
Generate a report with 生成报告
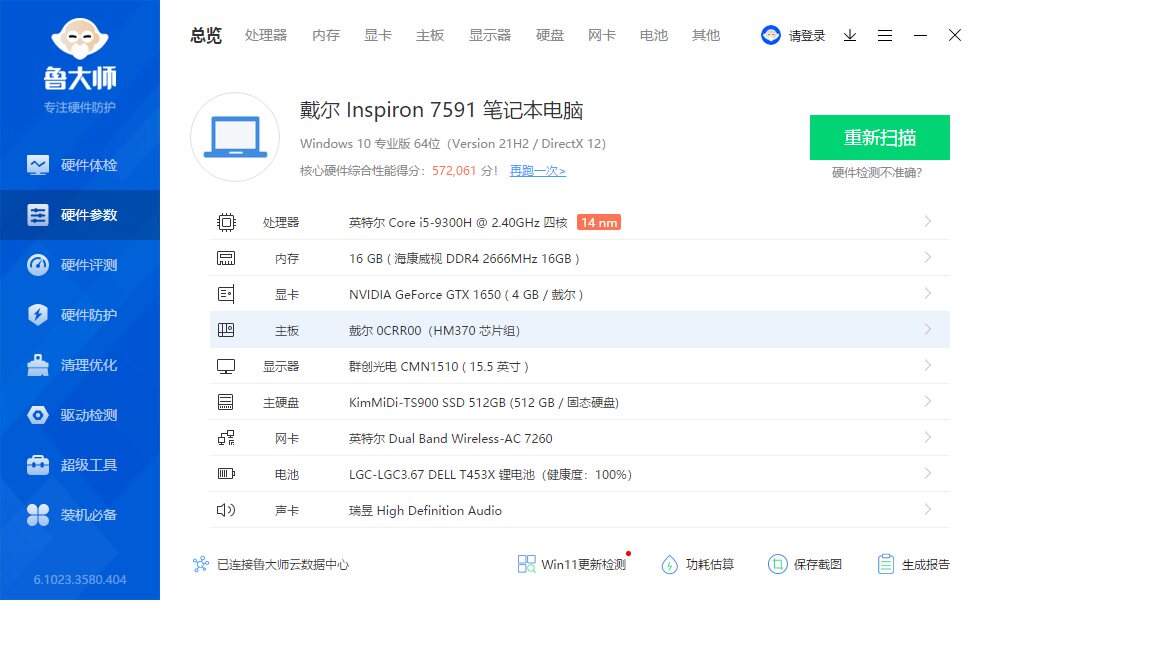click(914, 564)
